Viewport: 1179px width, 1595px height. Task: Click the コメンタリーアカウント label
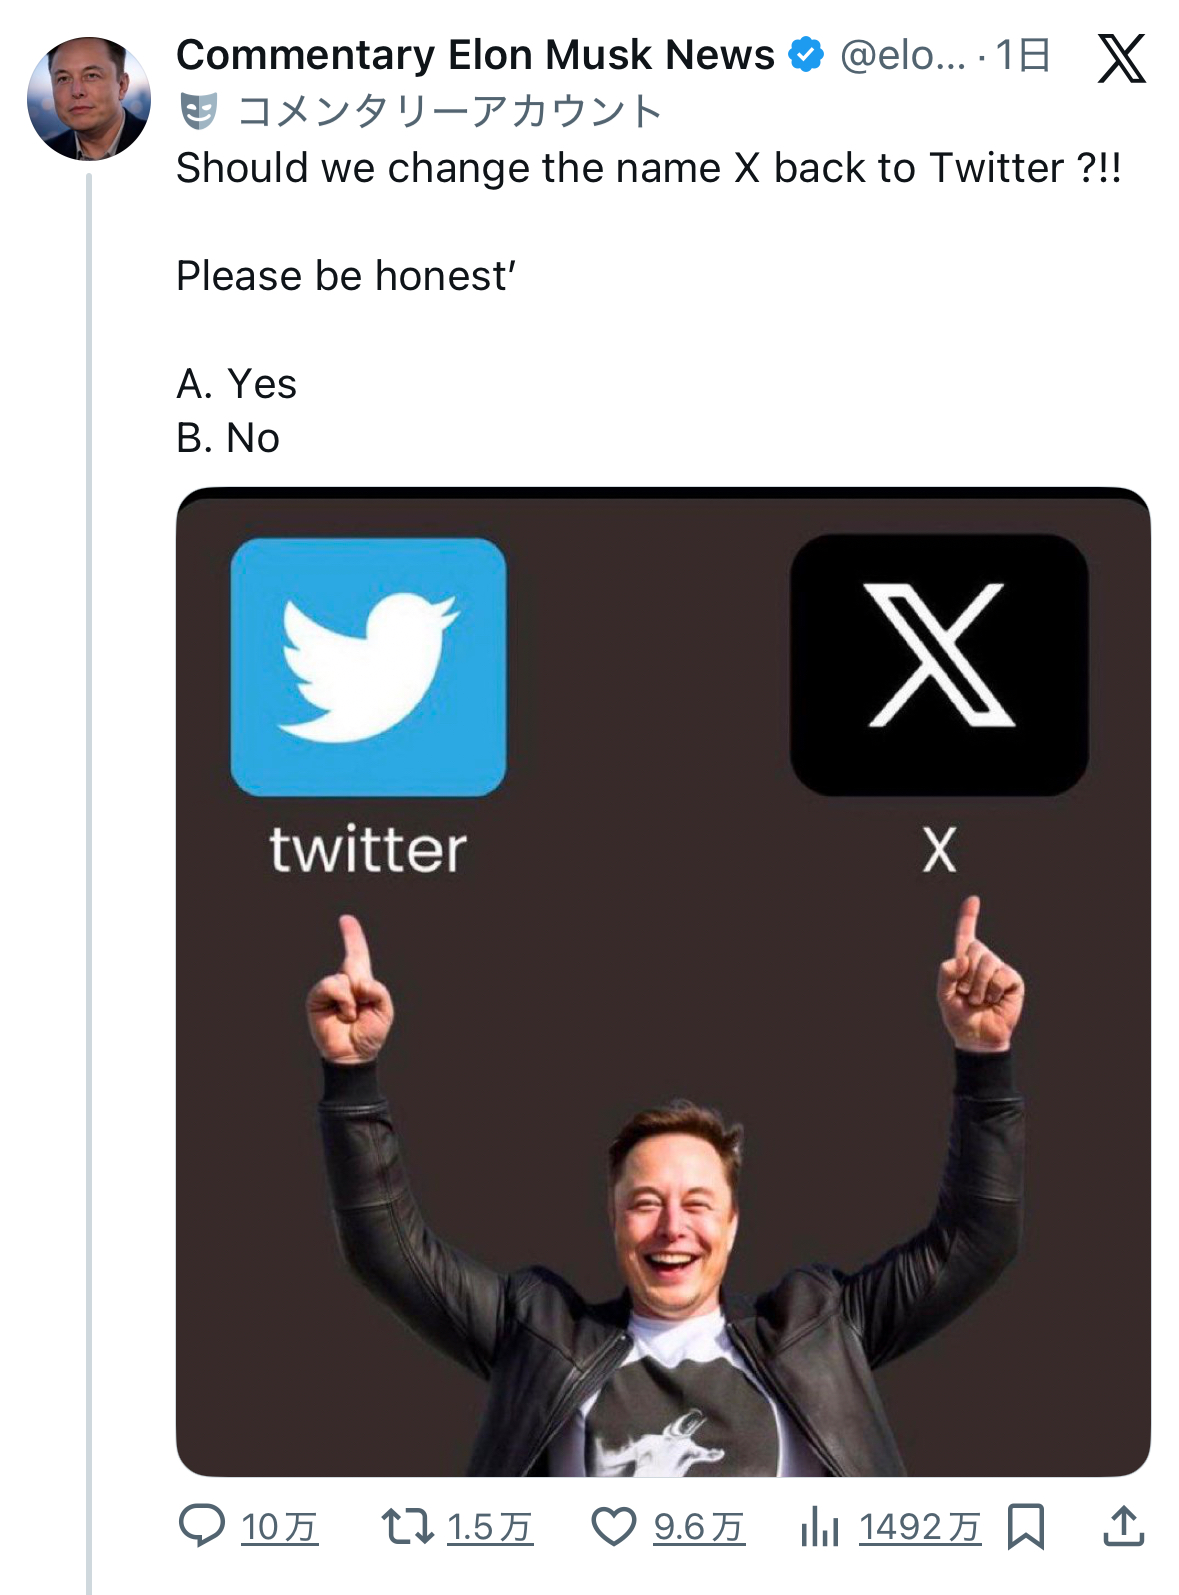(449, 111)
